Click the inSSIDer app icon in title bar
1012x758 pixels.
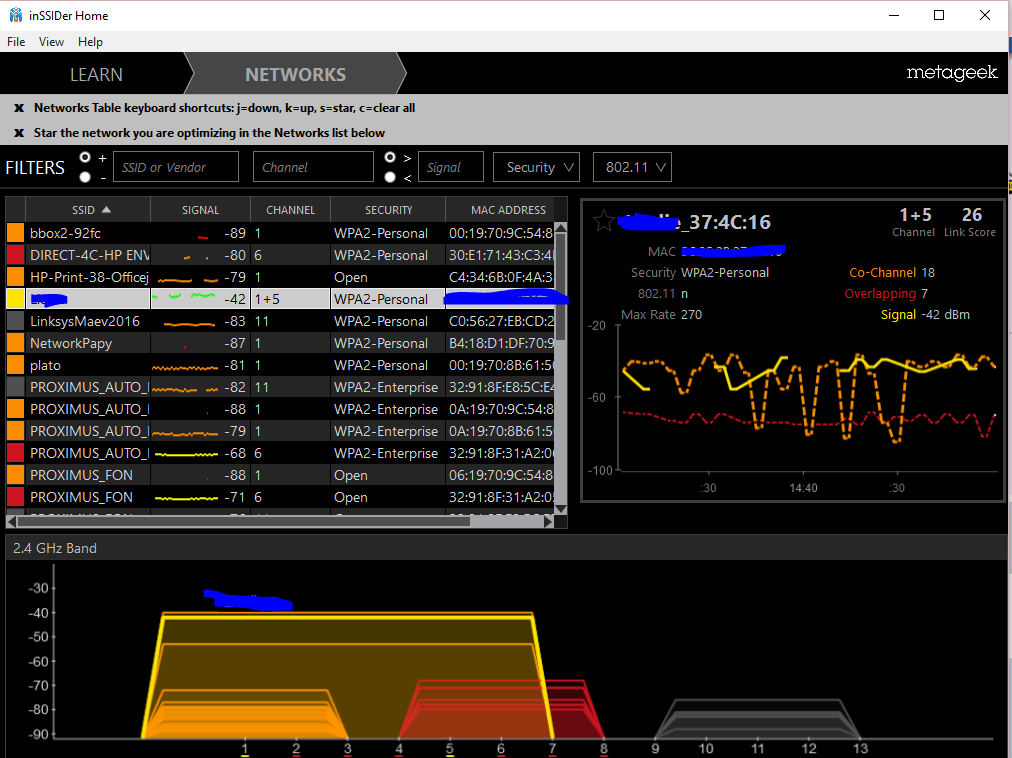15,16
